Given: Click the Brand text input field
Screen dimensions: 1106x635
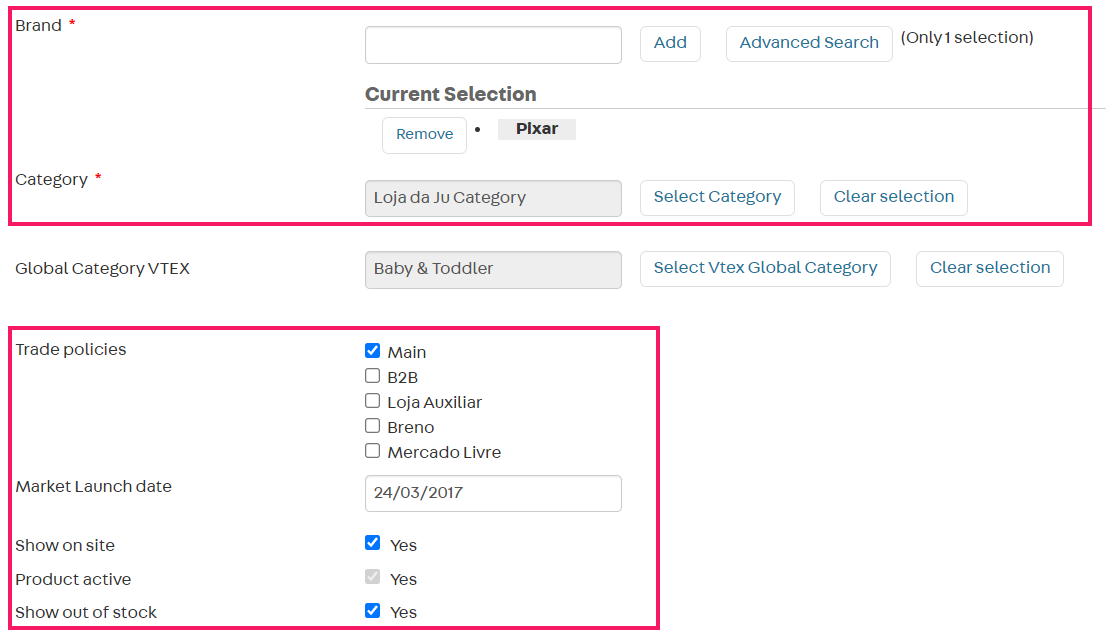Looking at the screenshot, I should [493, 45].
